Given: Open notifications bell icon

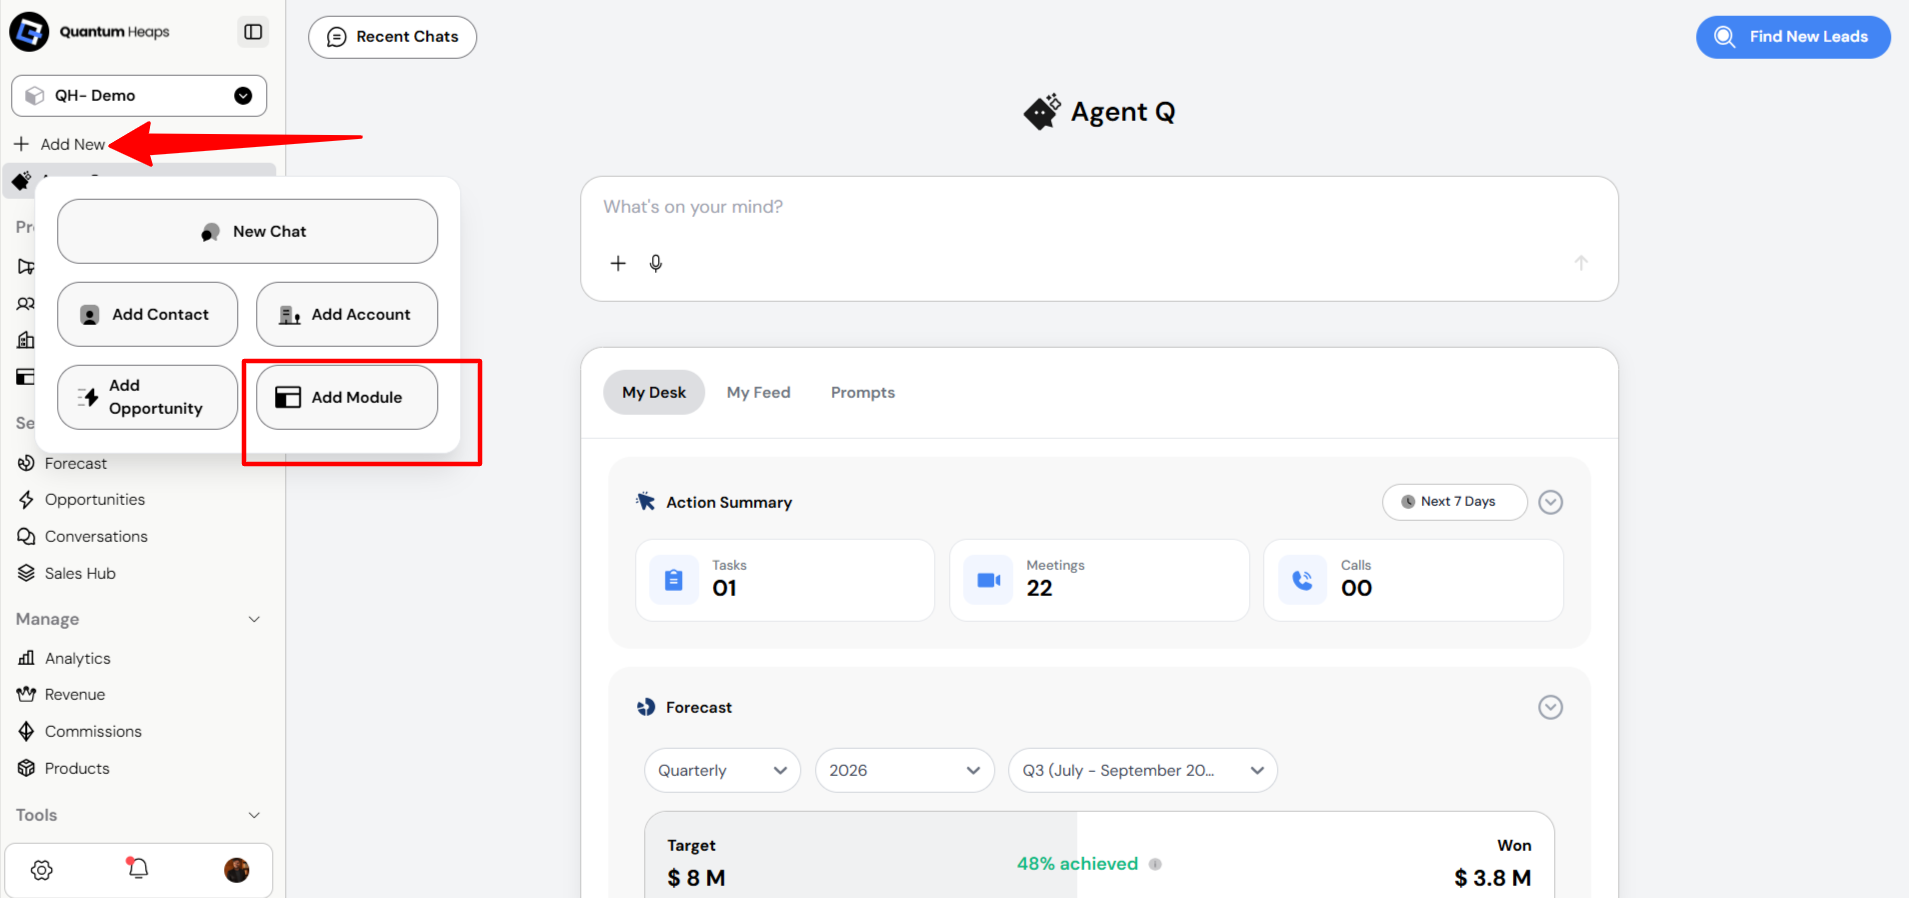Looking at the screenshot, I should point(138,868).
